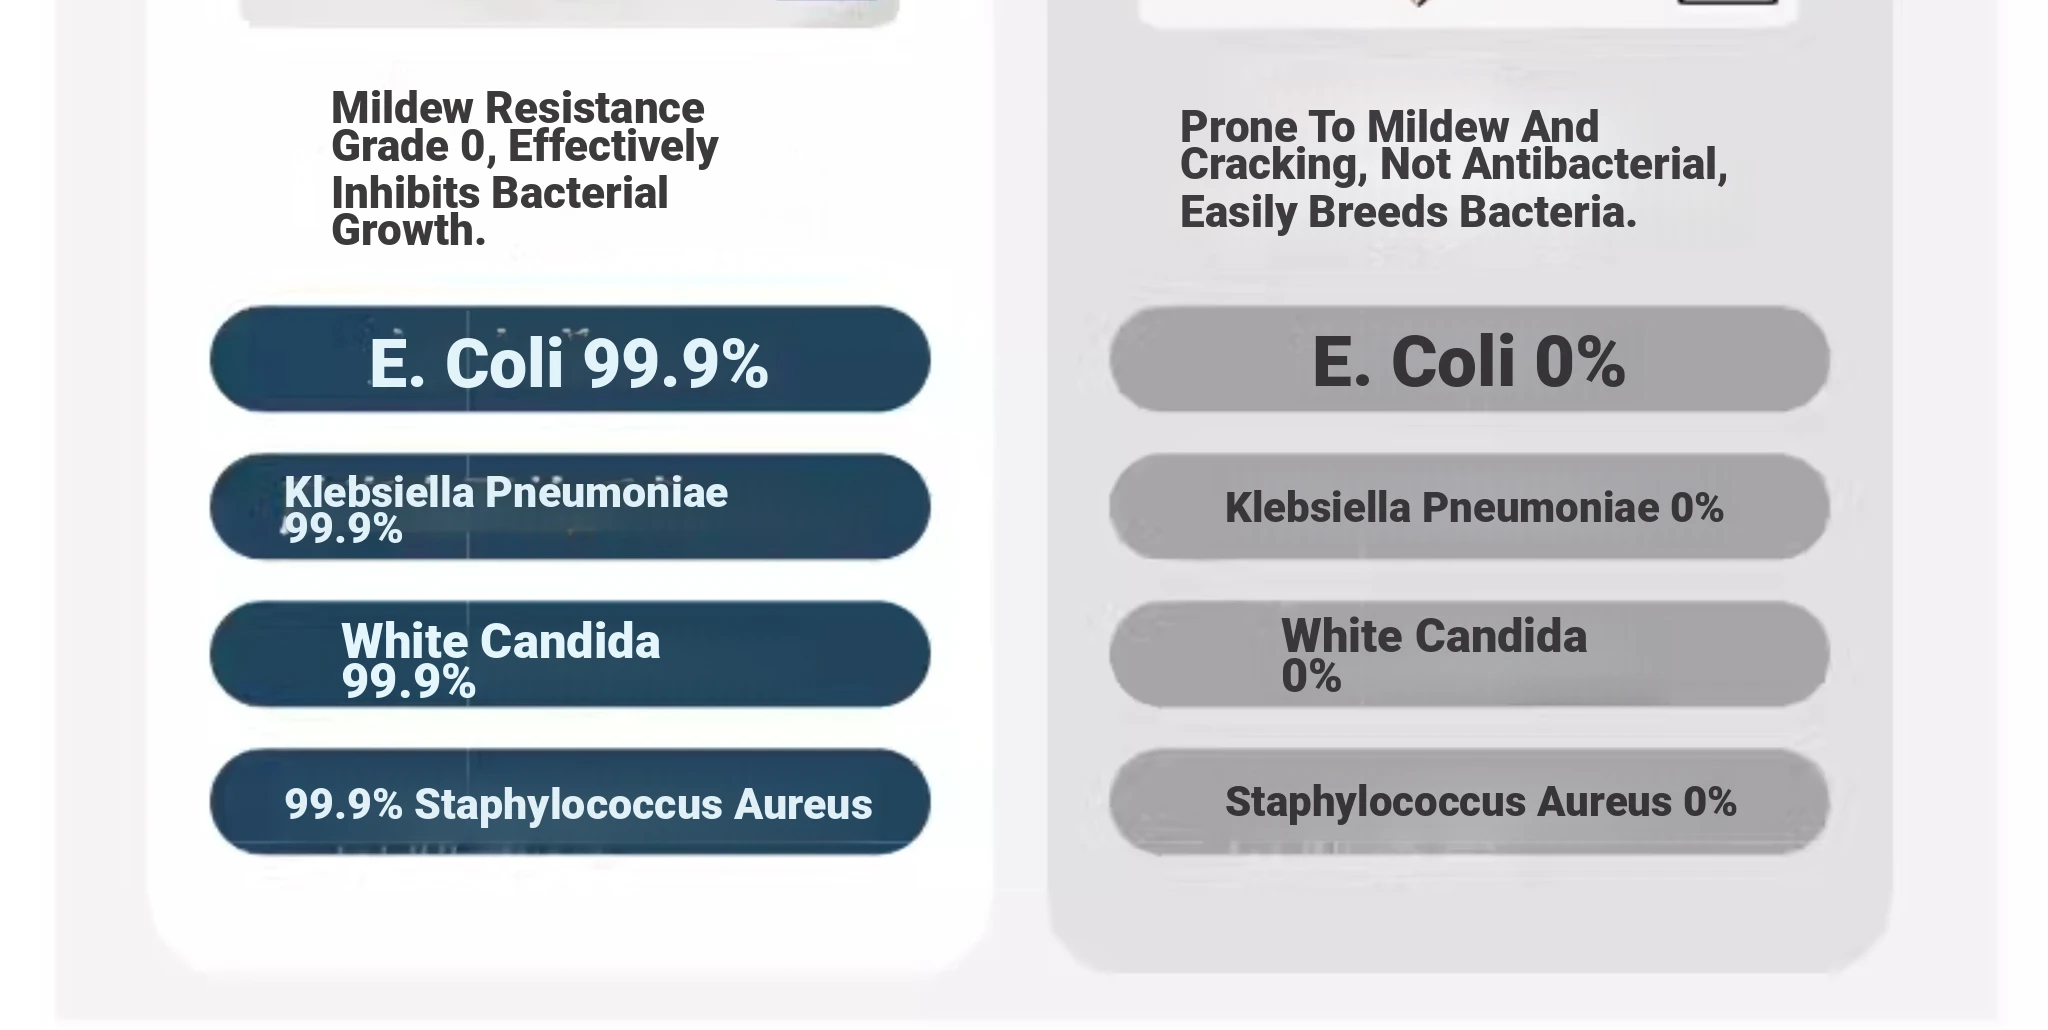Image resolution: width=2048 pixels, height=1030 pixels.
Task: Click the word "Growth." in left card
Action: pyautogui.click(x=408, y=231)
